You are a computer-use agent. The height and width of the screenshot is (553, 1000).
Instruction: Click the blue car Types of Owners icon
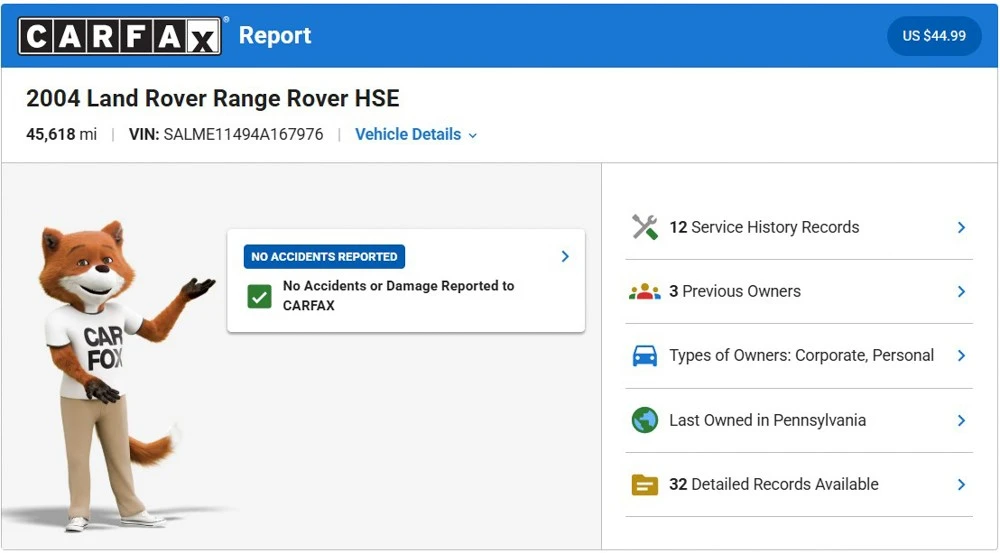[645, 356]
